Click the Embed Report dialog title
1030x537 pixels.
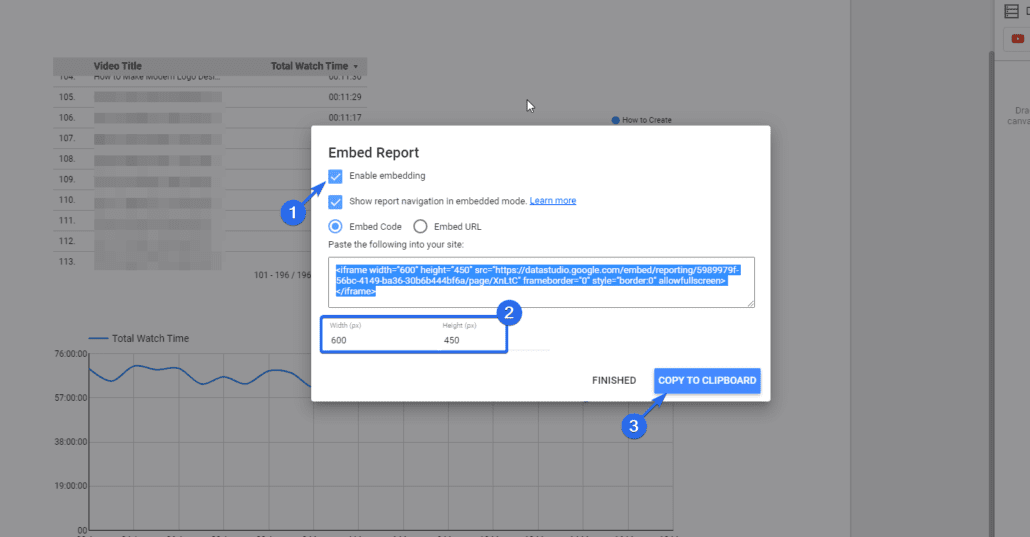[x=373, y=152]
